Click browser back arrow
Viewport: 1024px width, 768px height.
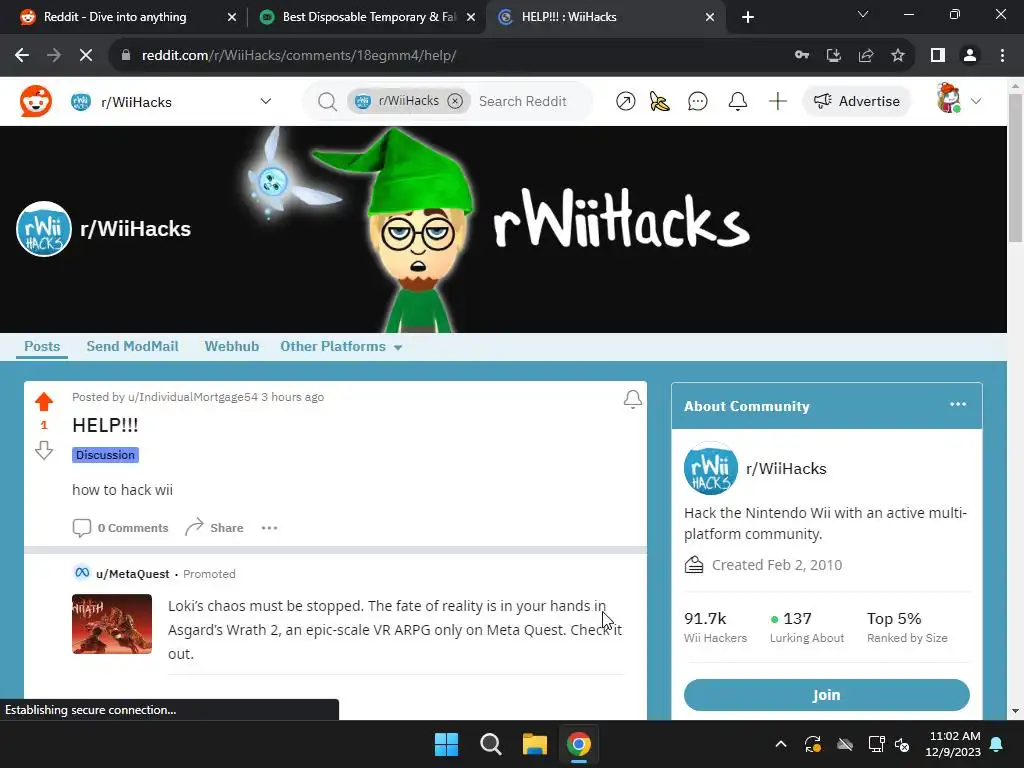pos(22,56)
